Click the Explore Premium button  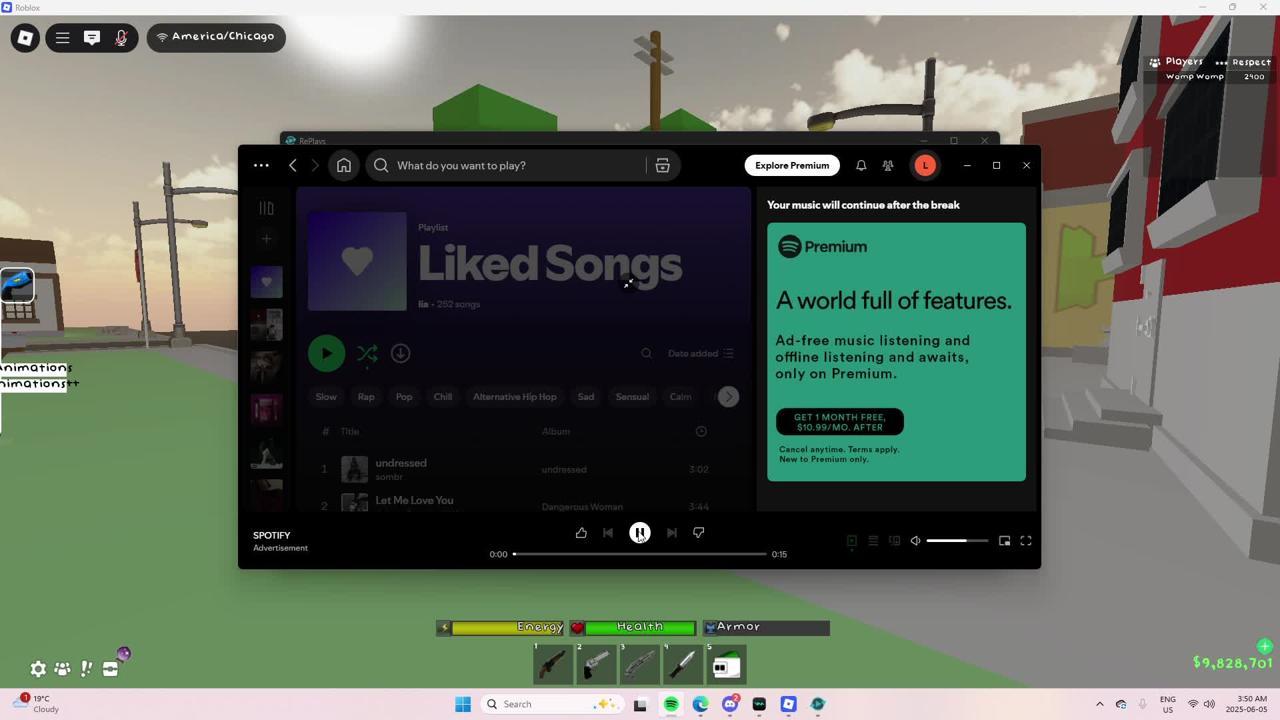click(x=792, y=166)
